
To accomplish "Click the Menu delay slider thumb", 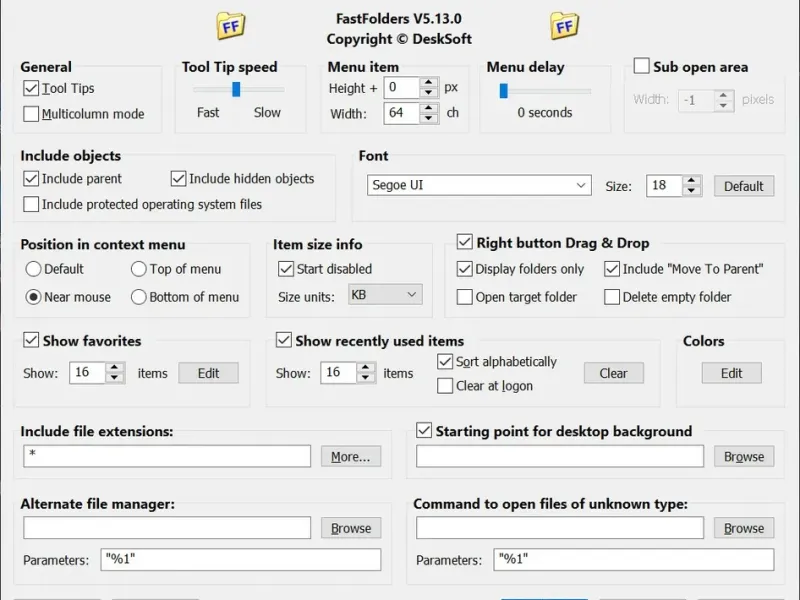I will click(x=503, y=90).
